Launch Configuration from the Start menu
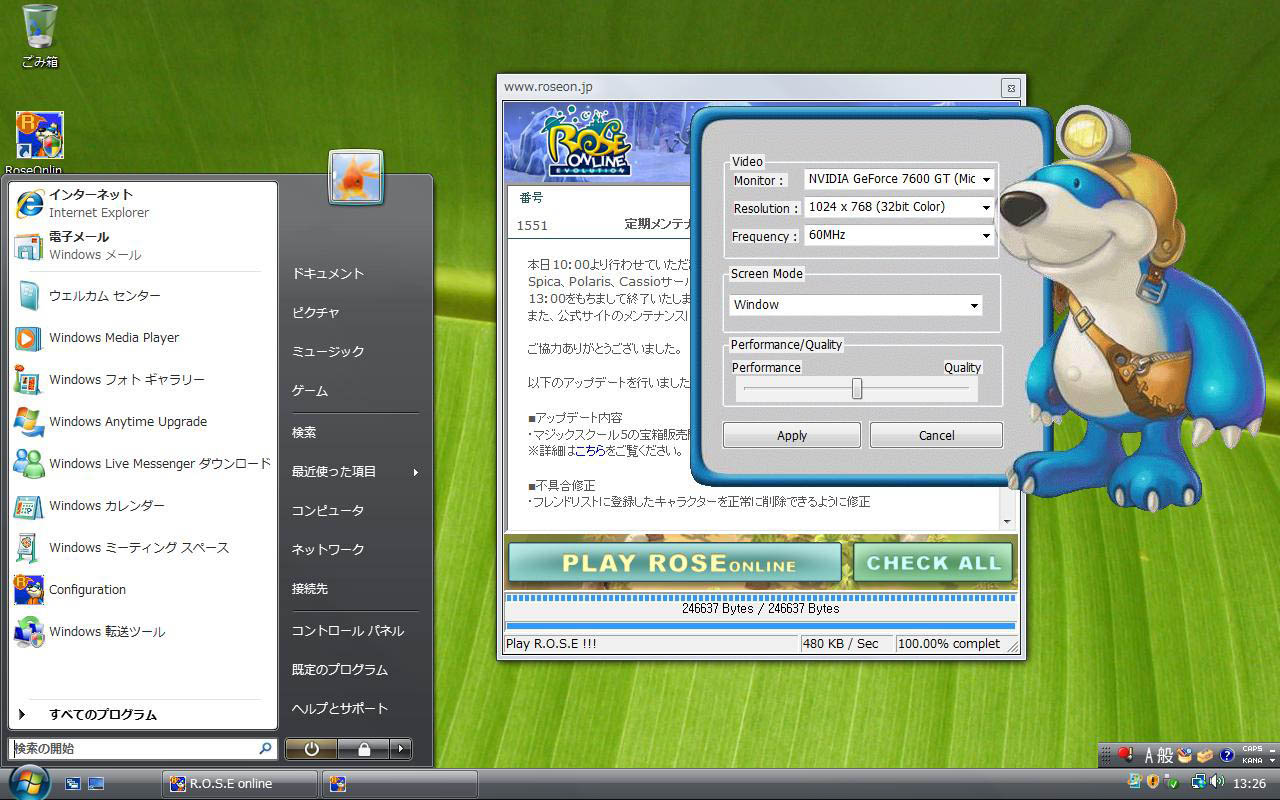Screen dimensions: 1280x800 pyautogui.click(x=87, y=590)
